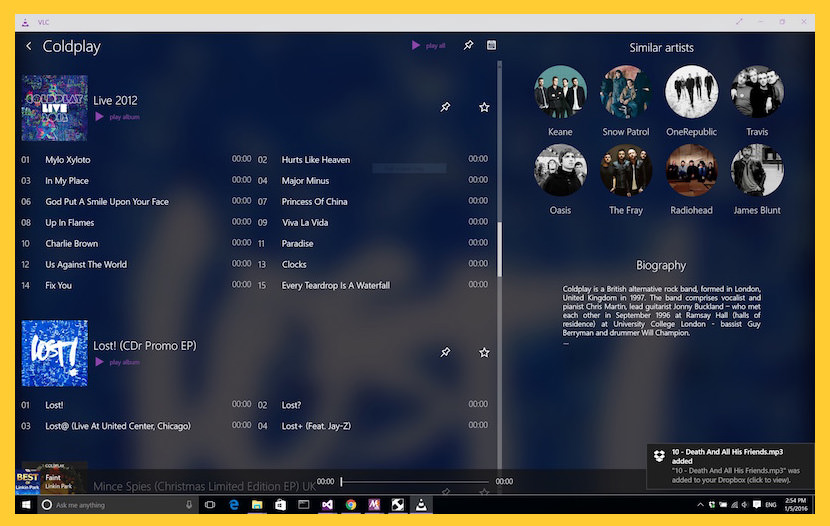Open similar artist Travis
The image size is (830, 526).
coord(757,92)
